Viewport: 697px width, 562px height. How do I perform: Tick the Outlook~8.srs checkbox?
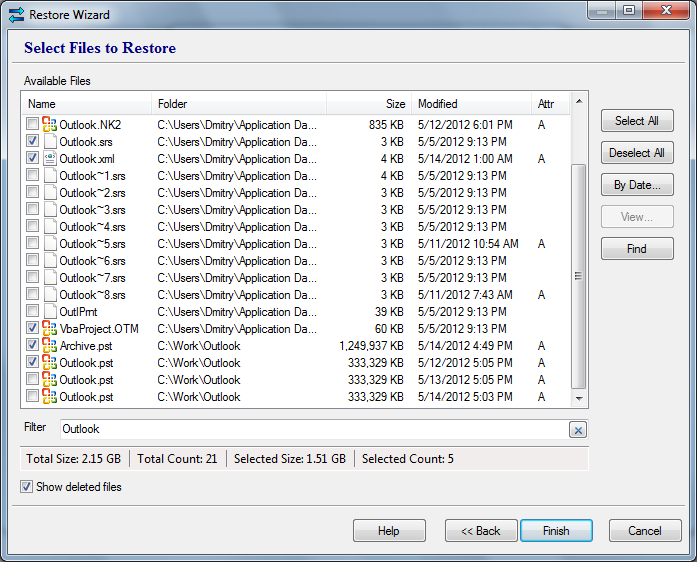pos(33,295)
